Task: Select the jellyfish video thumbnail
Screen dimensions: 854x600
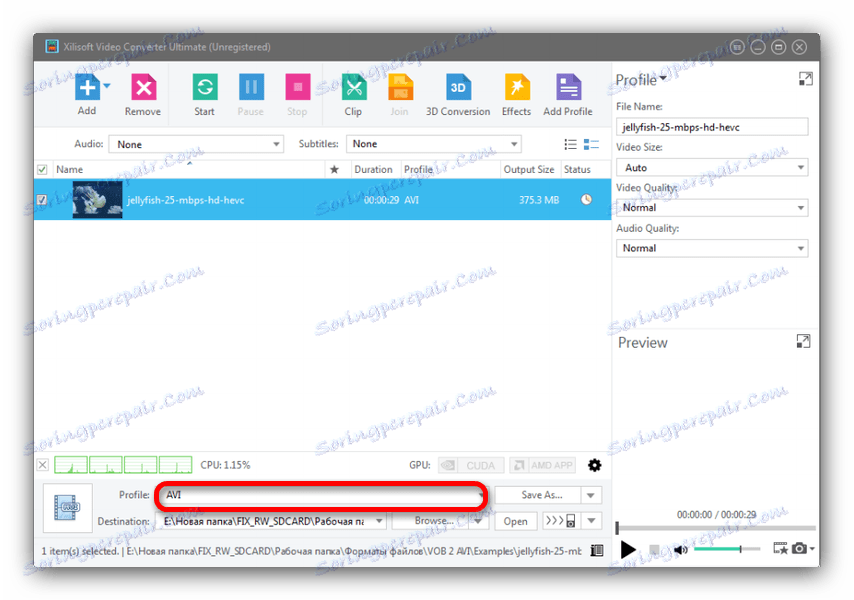Action: pyautogui.click(x=97, y=200)
